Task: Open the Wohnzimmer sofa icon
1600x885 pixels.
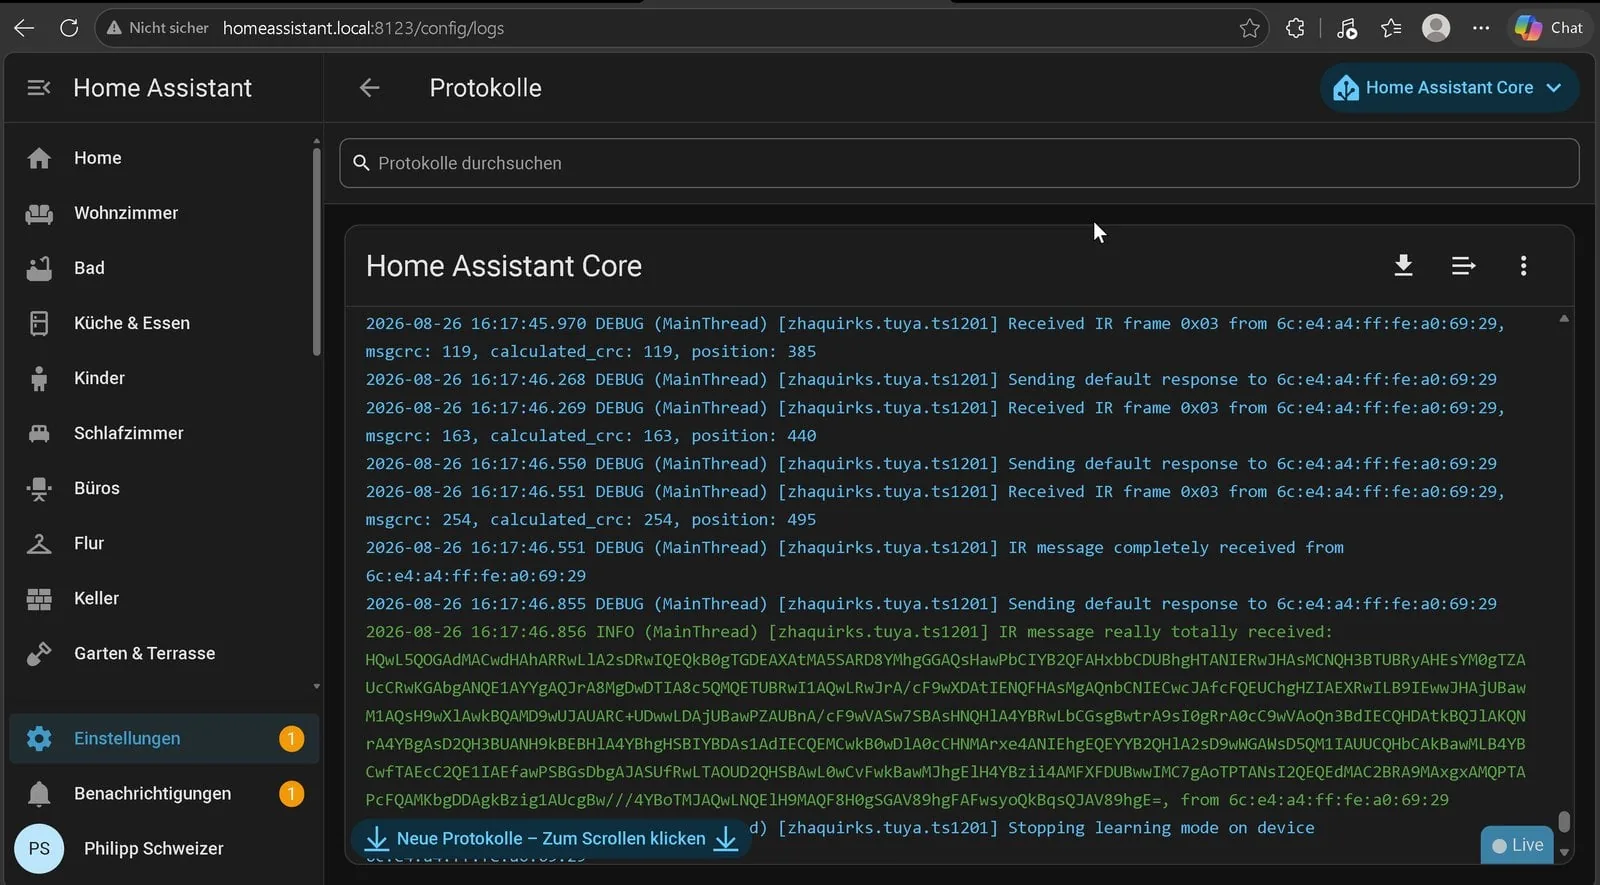Action: [39, 213]
